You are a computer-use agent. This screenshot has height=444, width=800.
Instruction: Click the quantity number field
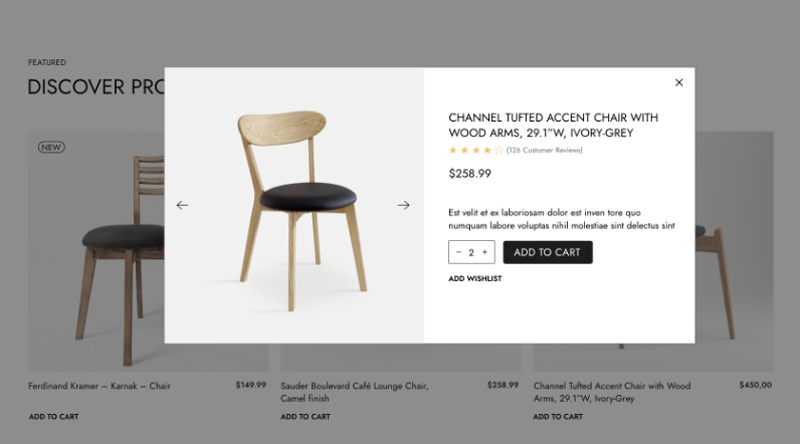(471, 253)
